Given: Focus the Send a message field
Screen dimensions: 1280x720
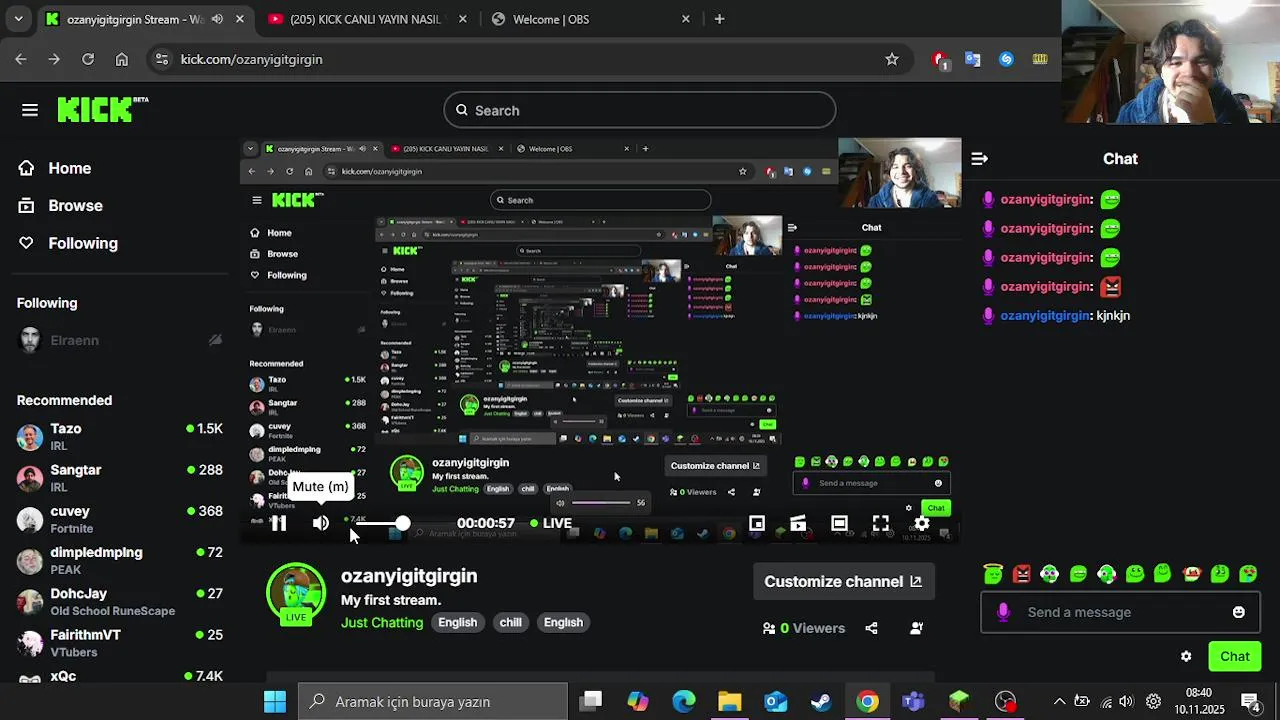Looking at the screenshot, I should [x=1119, y=612].
